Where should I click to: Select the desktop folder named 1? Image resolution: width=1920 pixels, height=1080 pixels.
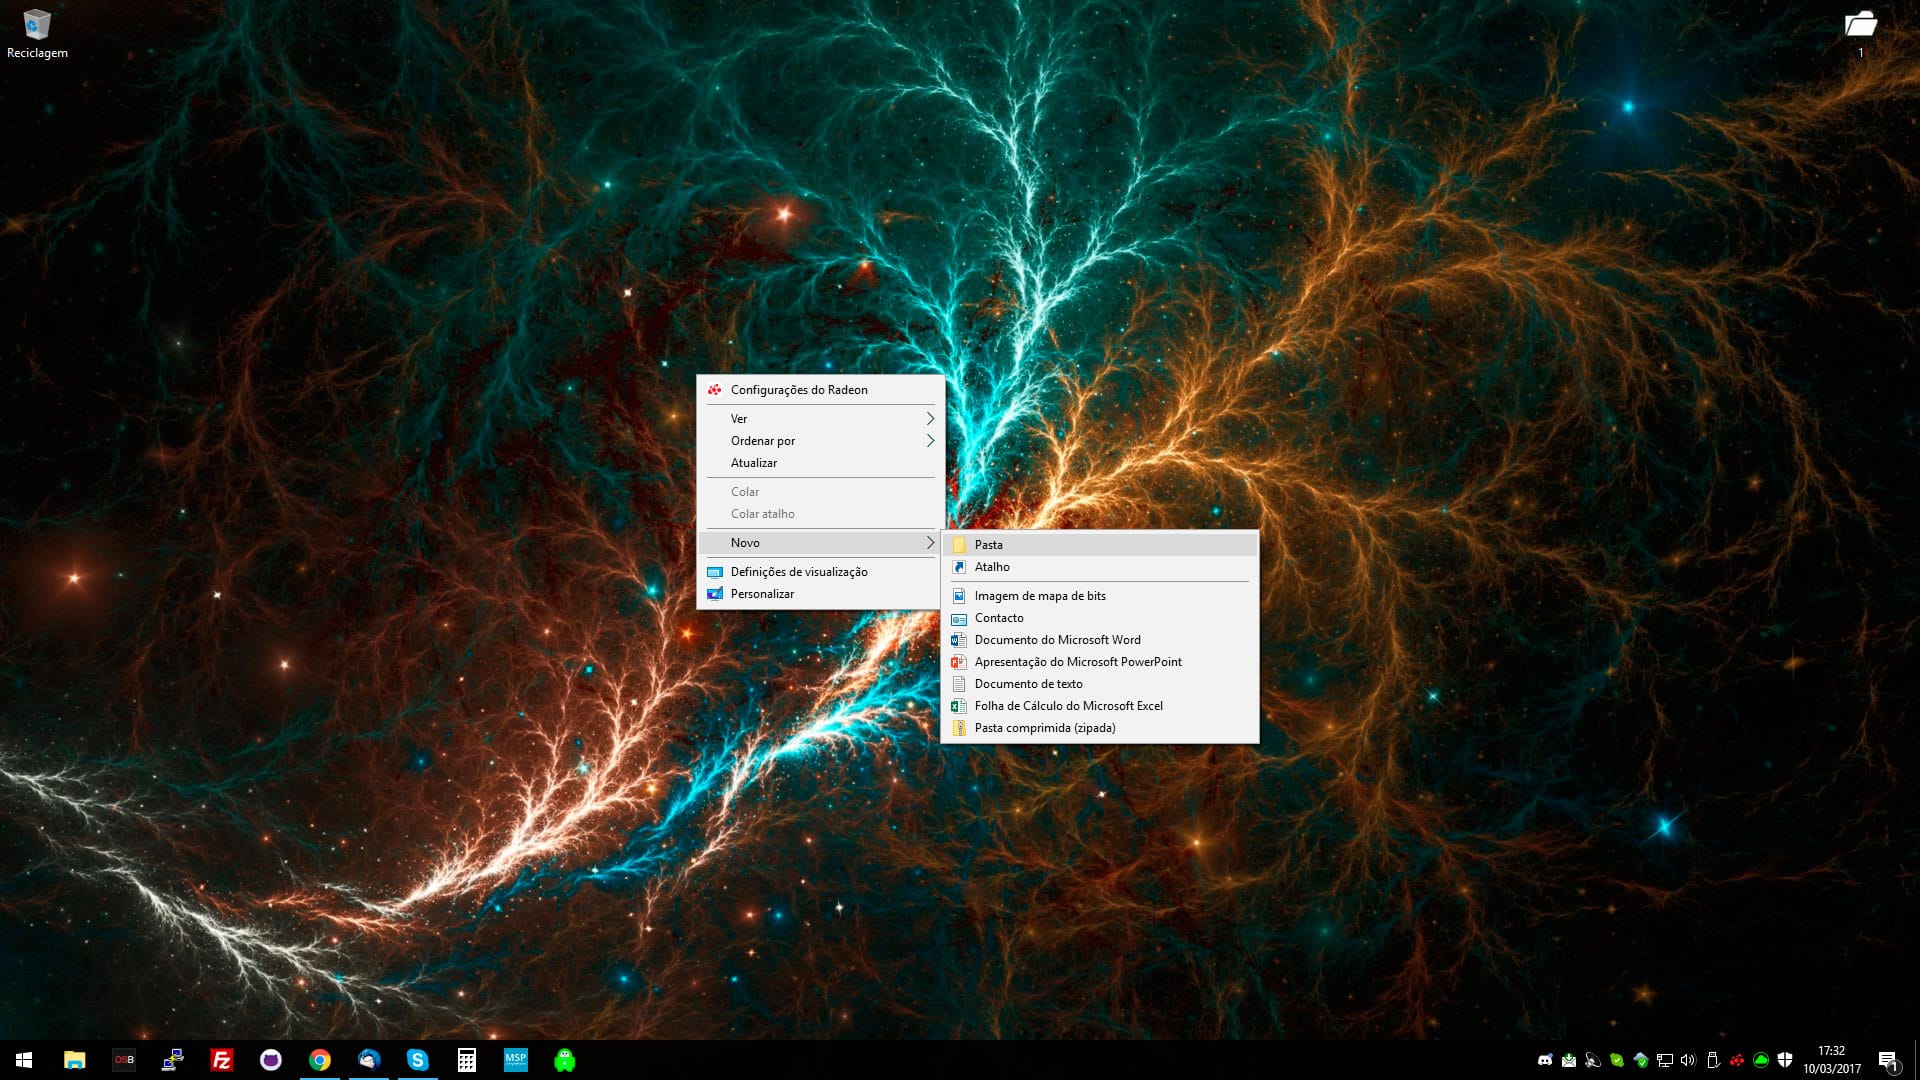tap(1860, 34)
